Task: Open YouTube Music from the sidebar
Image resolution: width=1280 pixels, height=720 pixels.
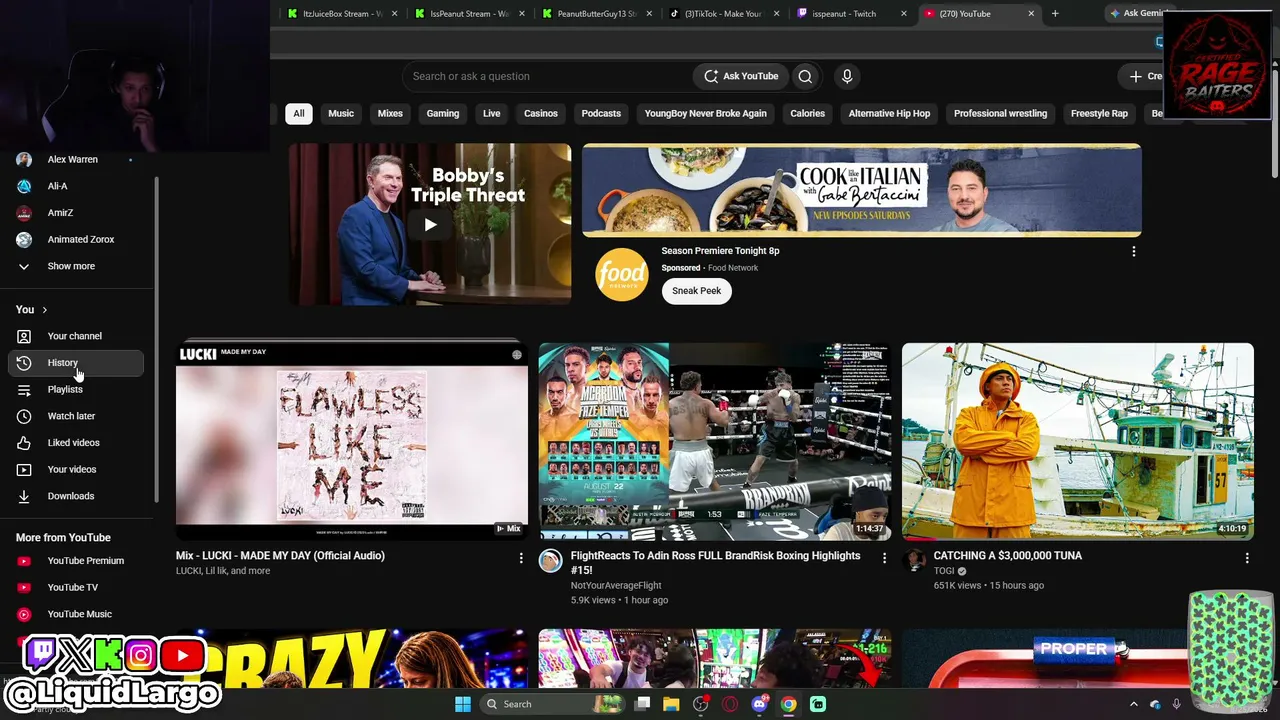Action: (x=76, y=614)
